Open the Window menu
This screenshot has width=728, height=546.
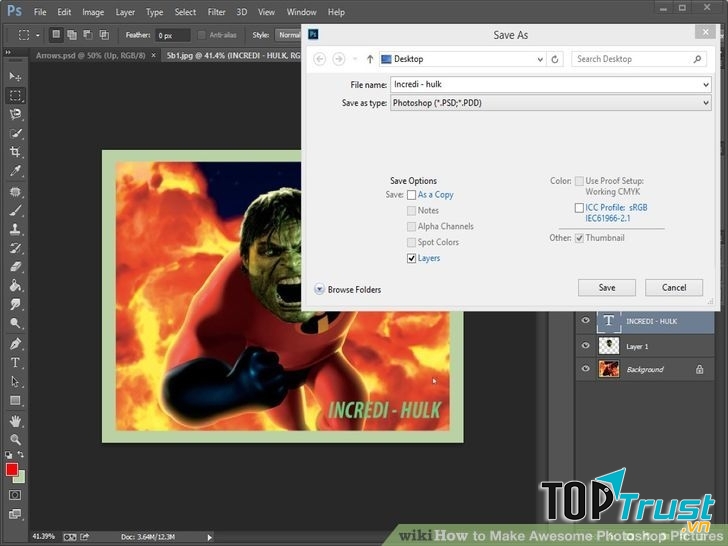[x=301, y=12]
